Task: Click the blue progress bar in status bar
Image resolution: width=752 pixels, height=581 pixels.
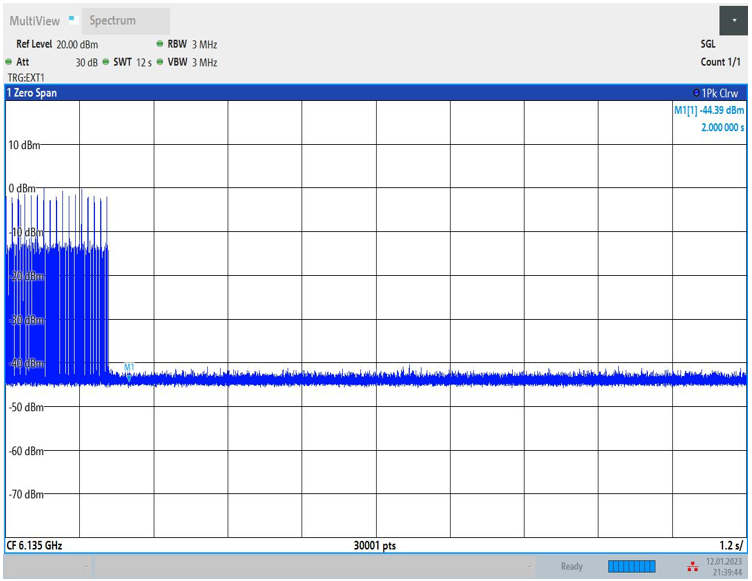Action: coord(632,567)
